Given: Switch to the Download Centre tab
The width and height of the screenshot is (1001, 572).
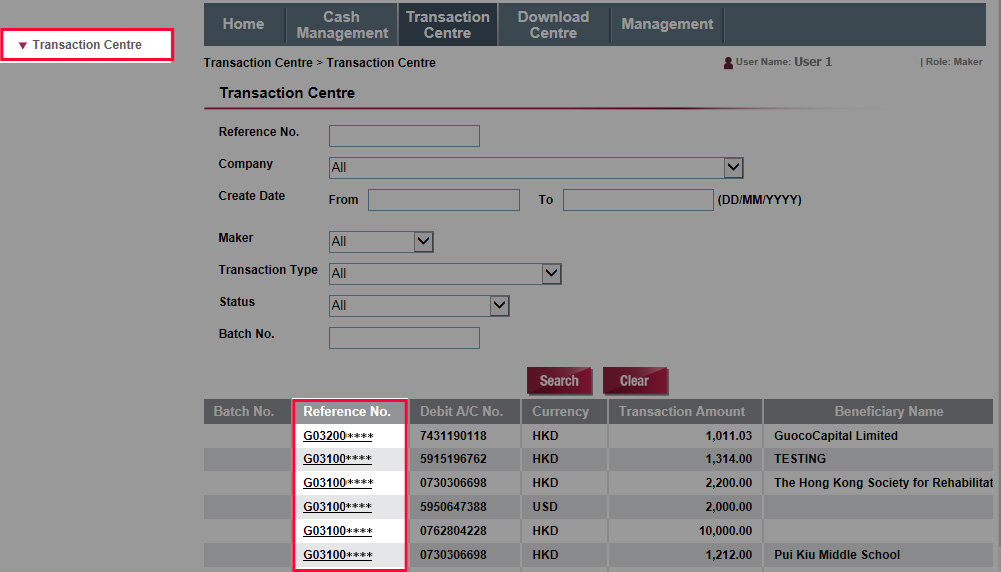Looking at the screenshot, I should pos(553,25).
